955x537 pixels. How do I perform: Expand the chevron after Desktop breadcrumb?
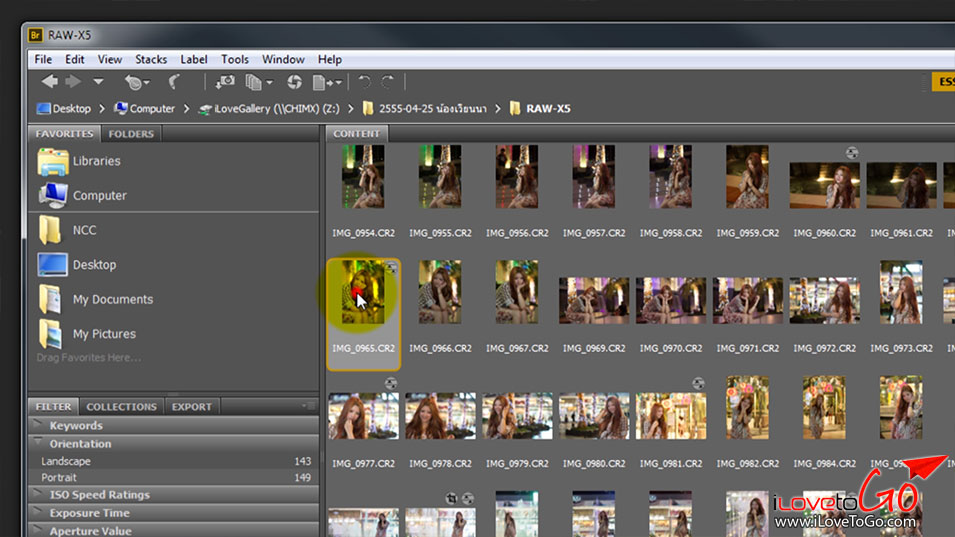click(102, 108)
